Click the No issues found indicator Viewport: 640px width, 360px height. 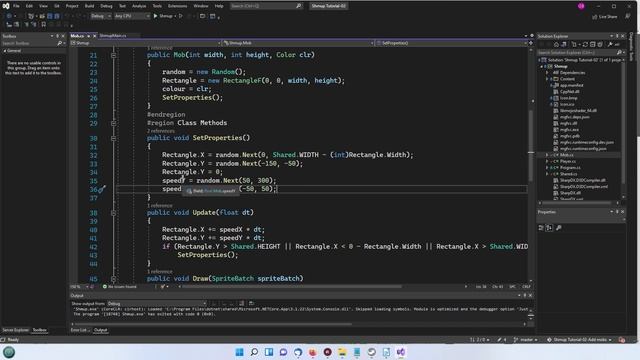pos(120,287)
